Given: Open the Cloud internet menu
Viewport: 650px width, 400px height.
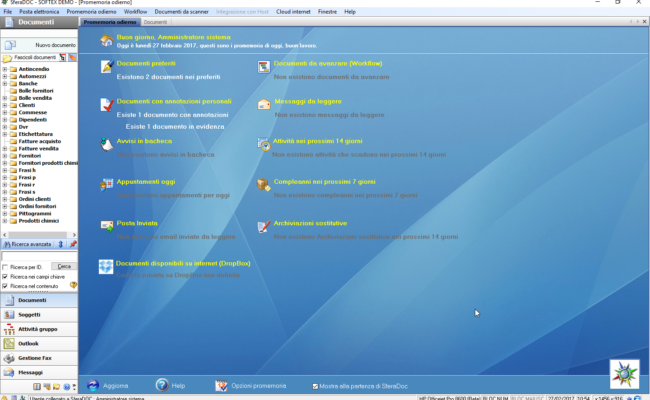Looking at the screenshot, I should tap(293, 12).
